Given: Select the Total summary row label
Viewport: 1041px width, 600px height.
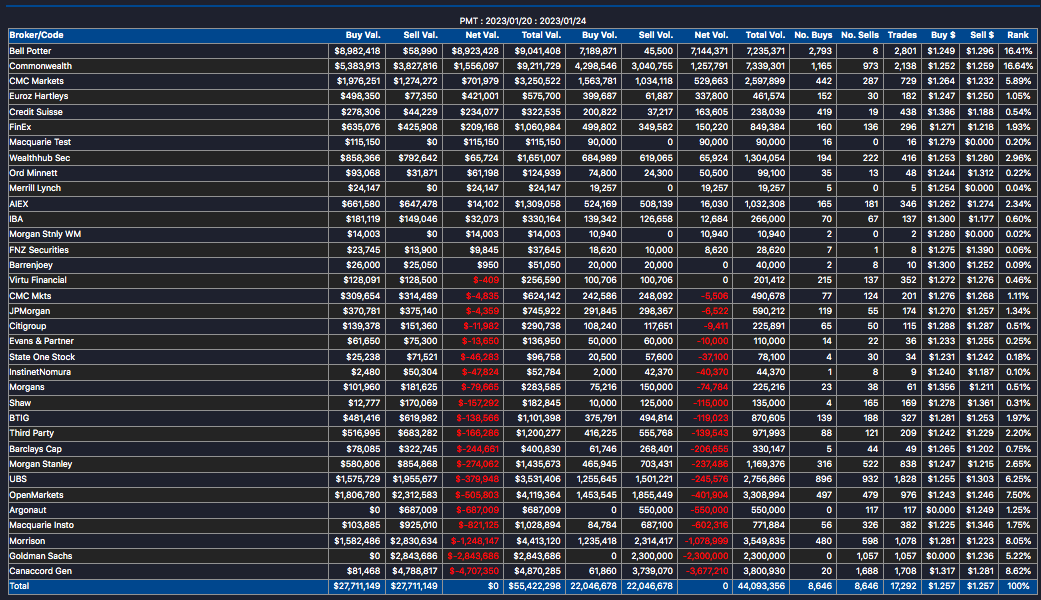Looking at the screenshot, I should [x=19, y=586].
